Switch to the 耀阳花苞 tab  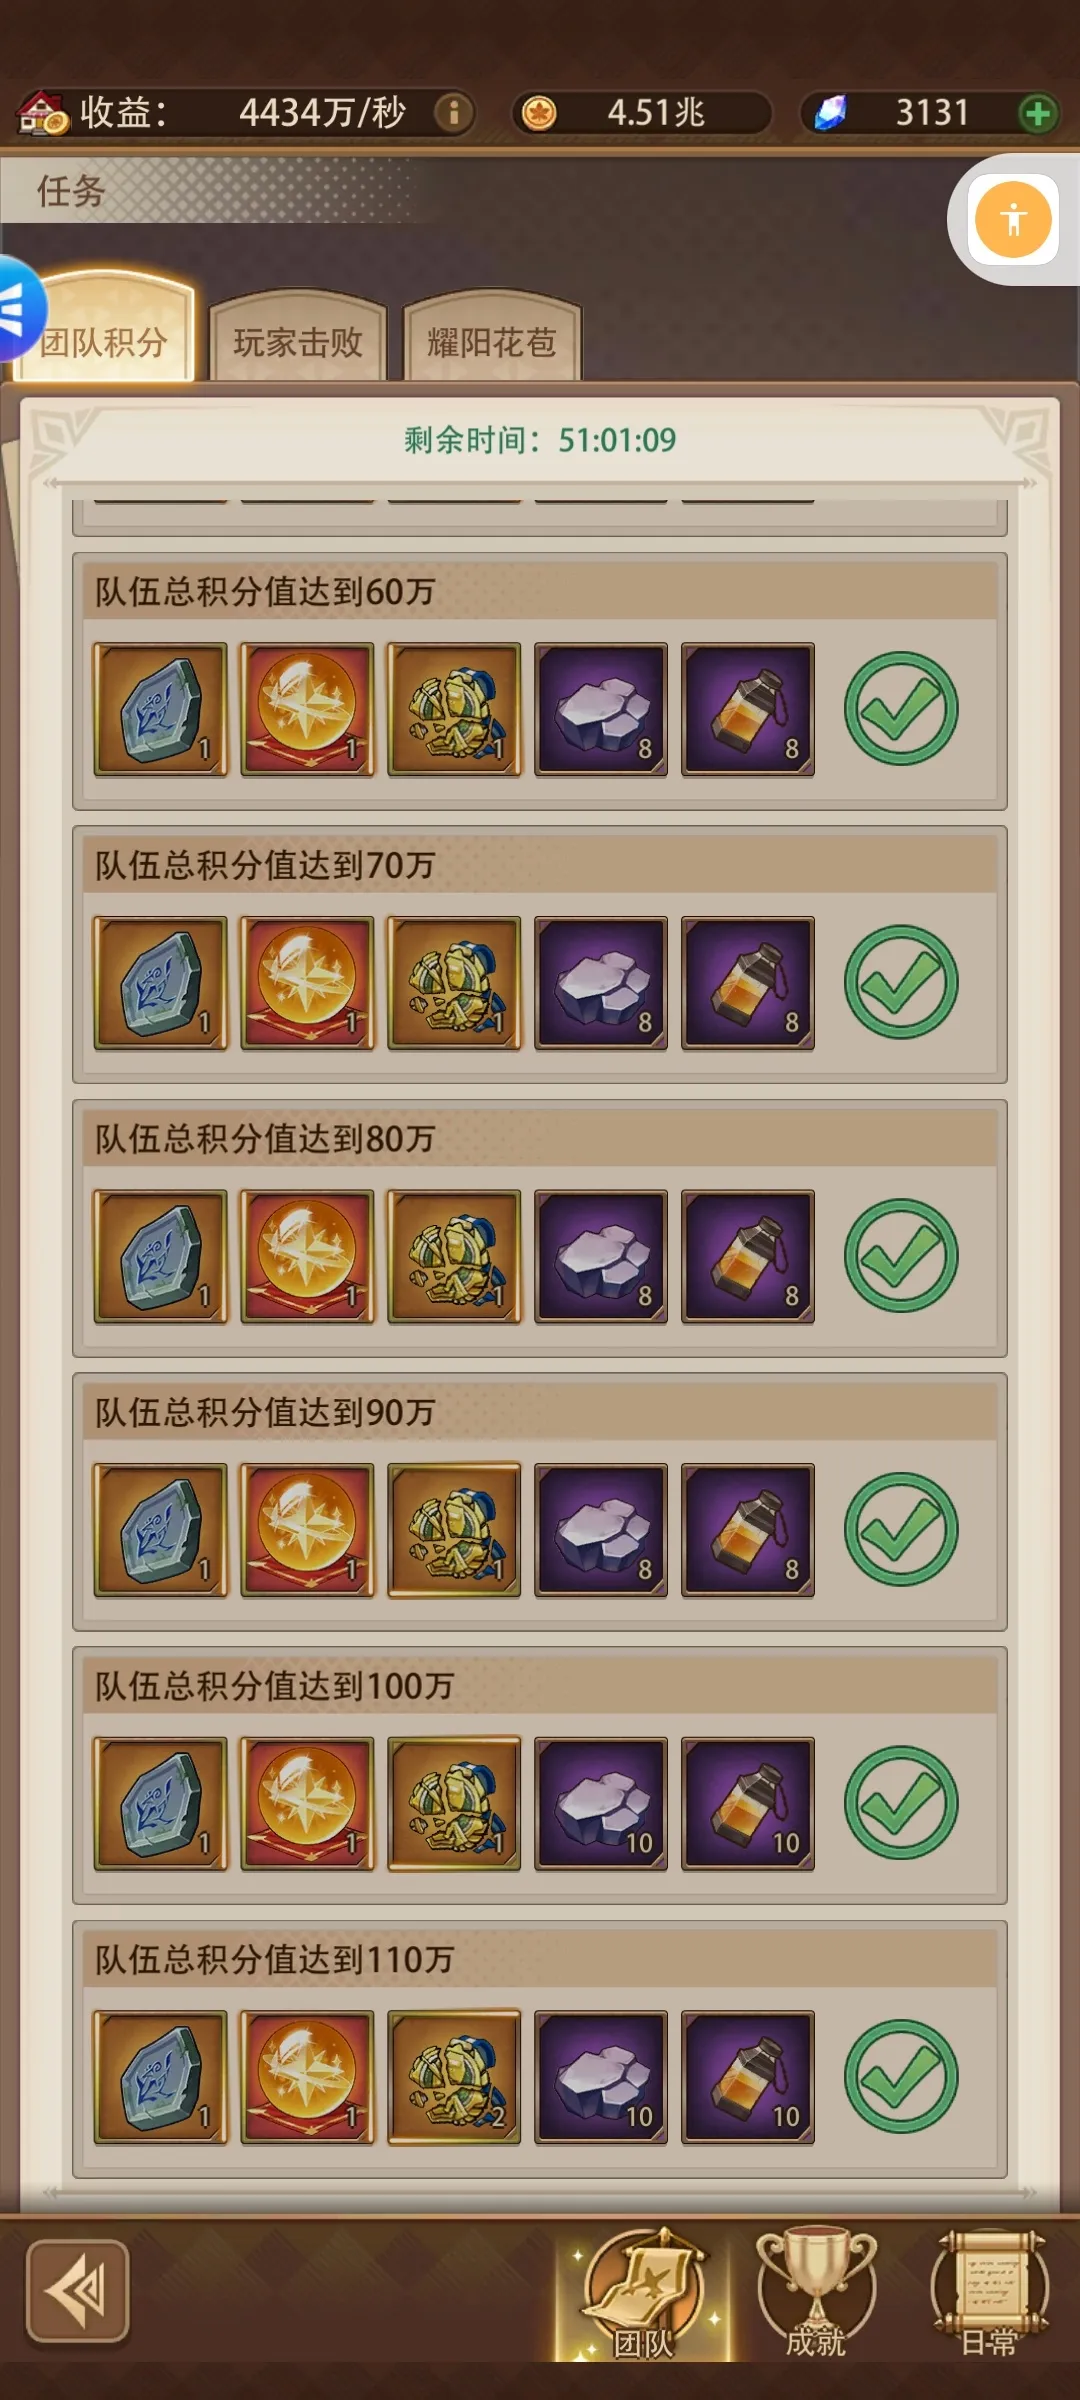pyautogui.click(x=492, y=340)
